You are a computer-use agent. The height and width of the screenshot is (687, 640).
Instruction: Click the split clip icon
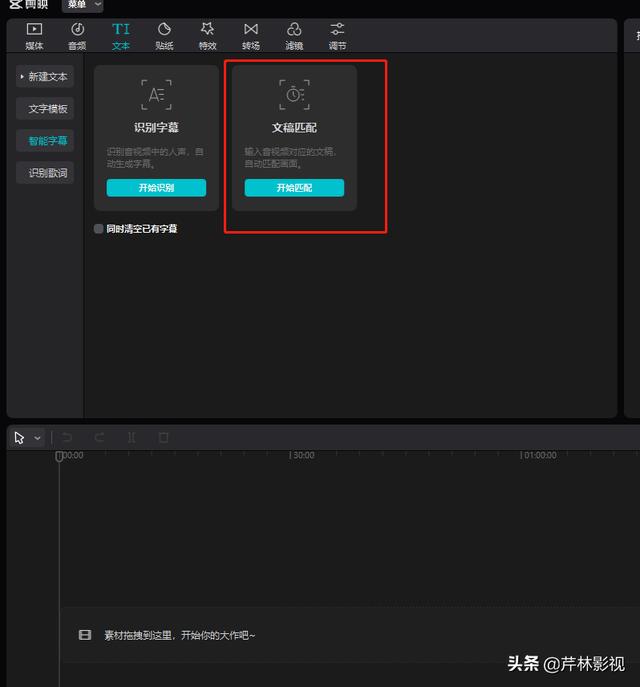pyautogui.click(x=131, y=437)
